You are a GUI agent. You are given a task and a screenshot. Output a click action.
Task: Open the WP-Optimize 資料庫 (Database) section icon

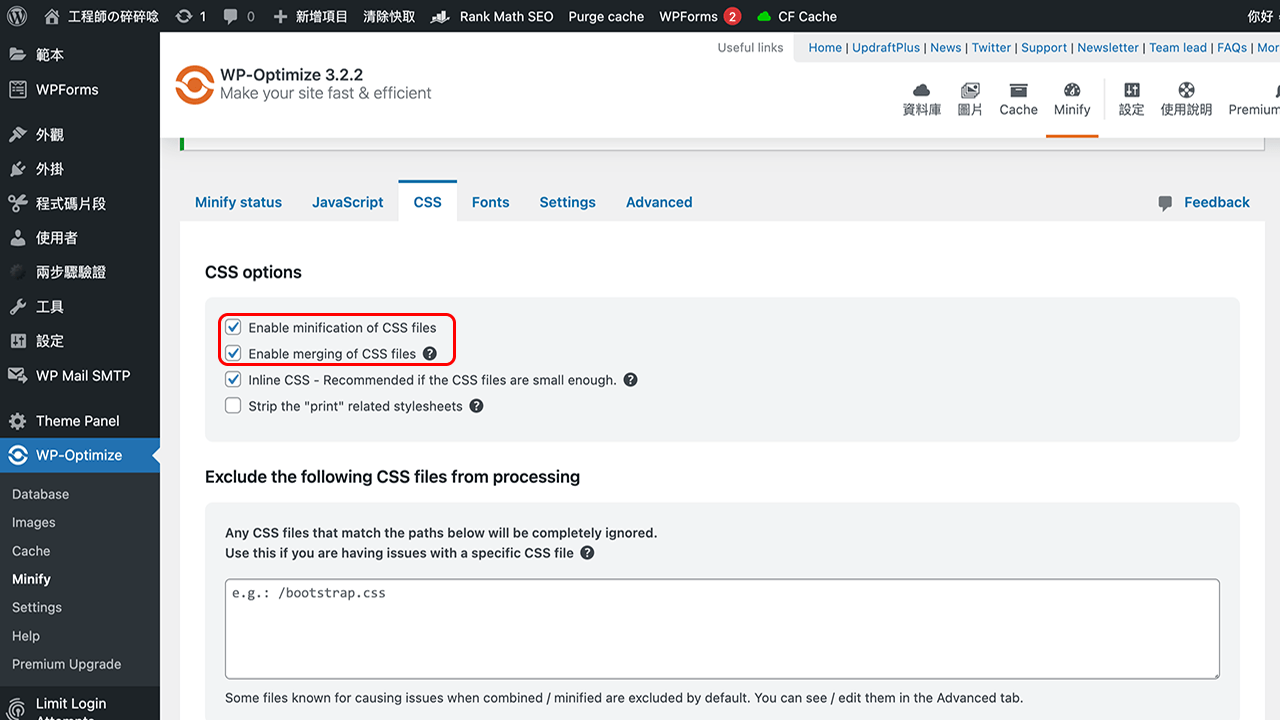(921, 99)
